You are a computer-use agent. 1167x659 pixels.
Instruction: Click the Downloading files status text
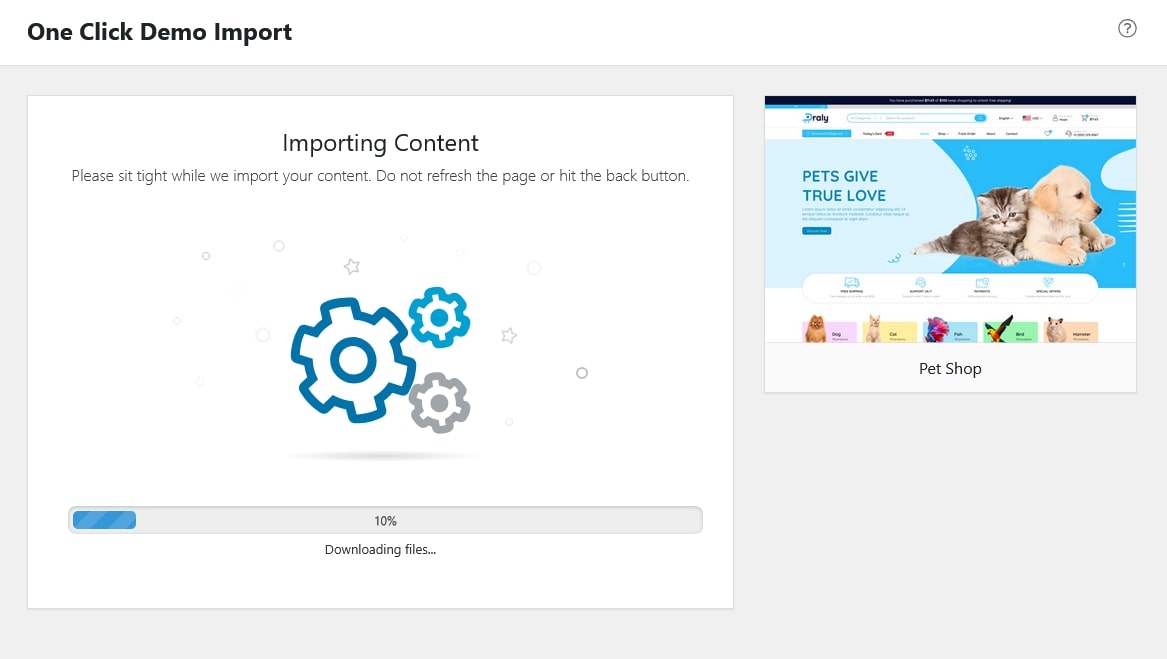pyautogui.click(x=380, y=549)
